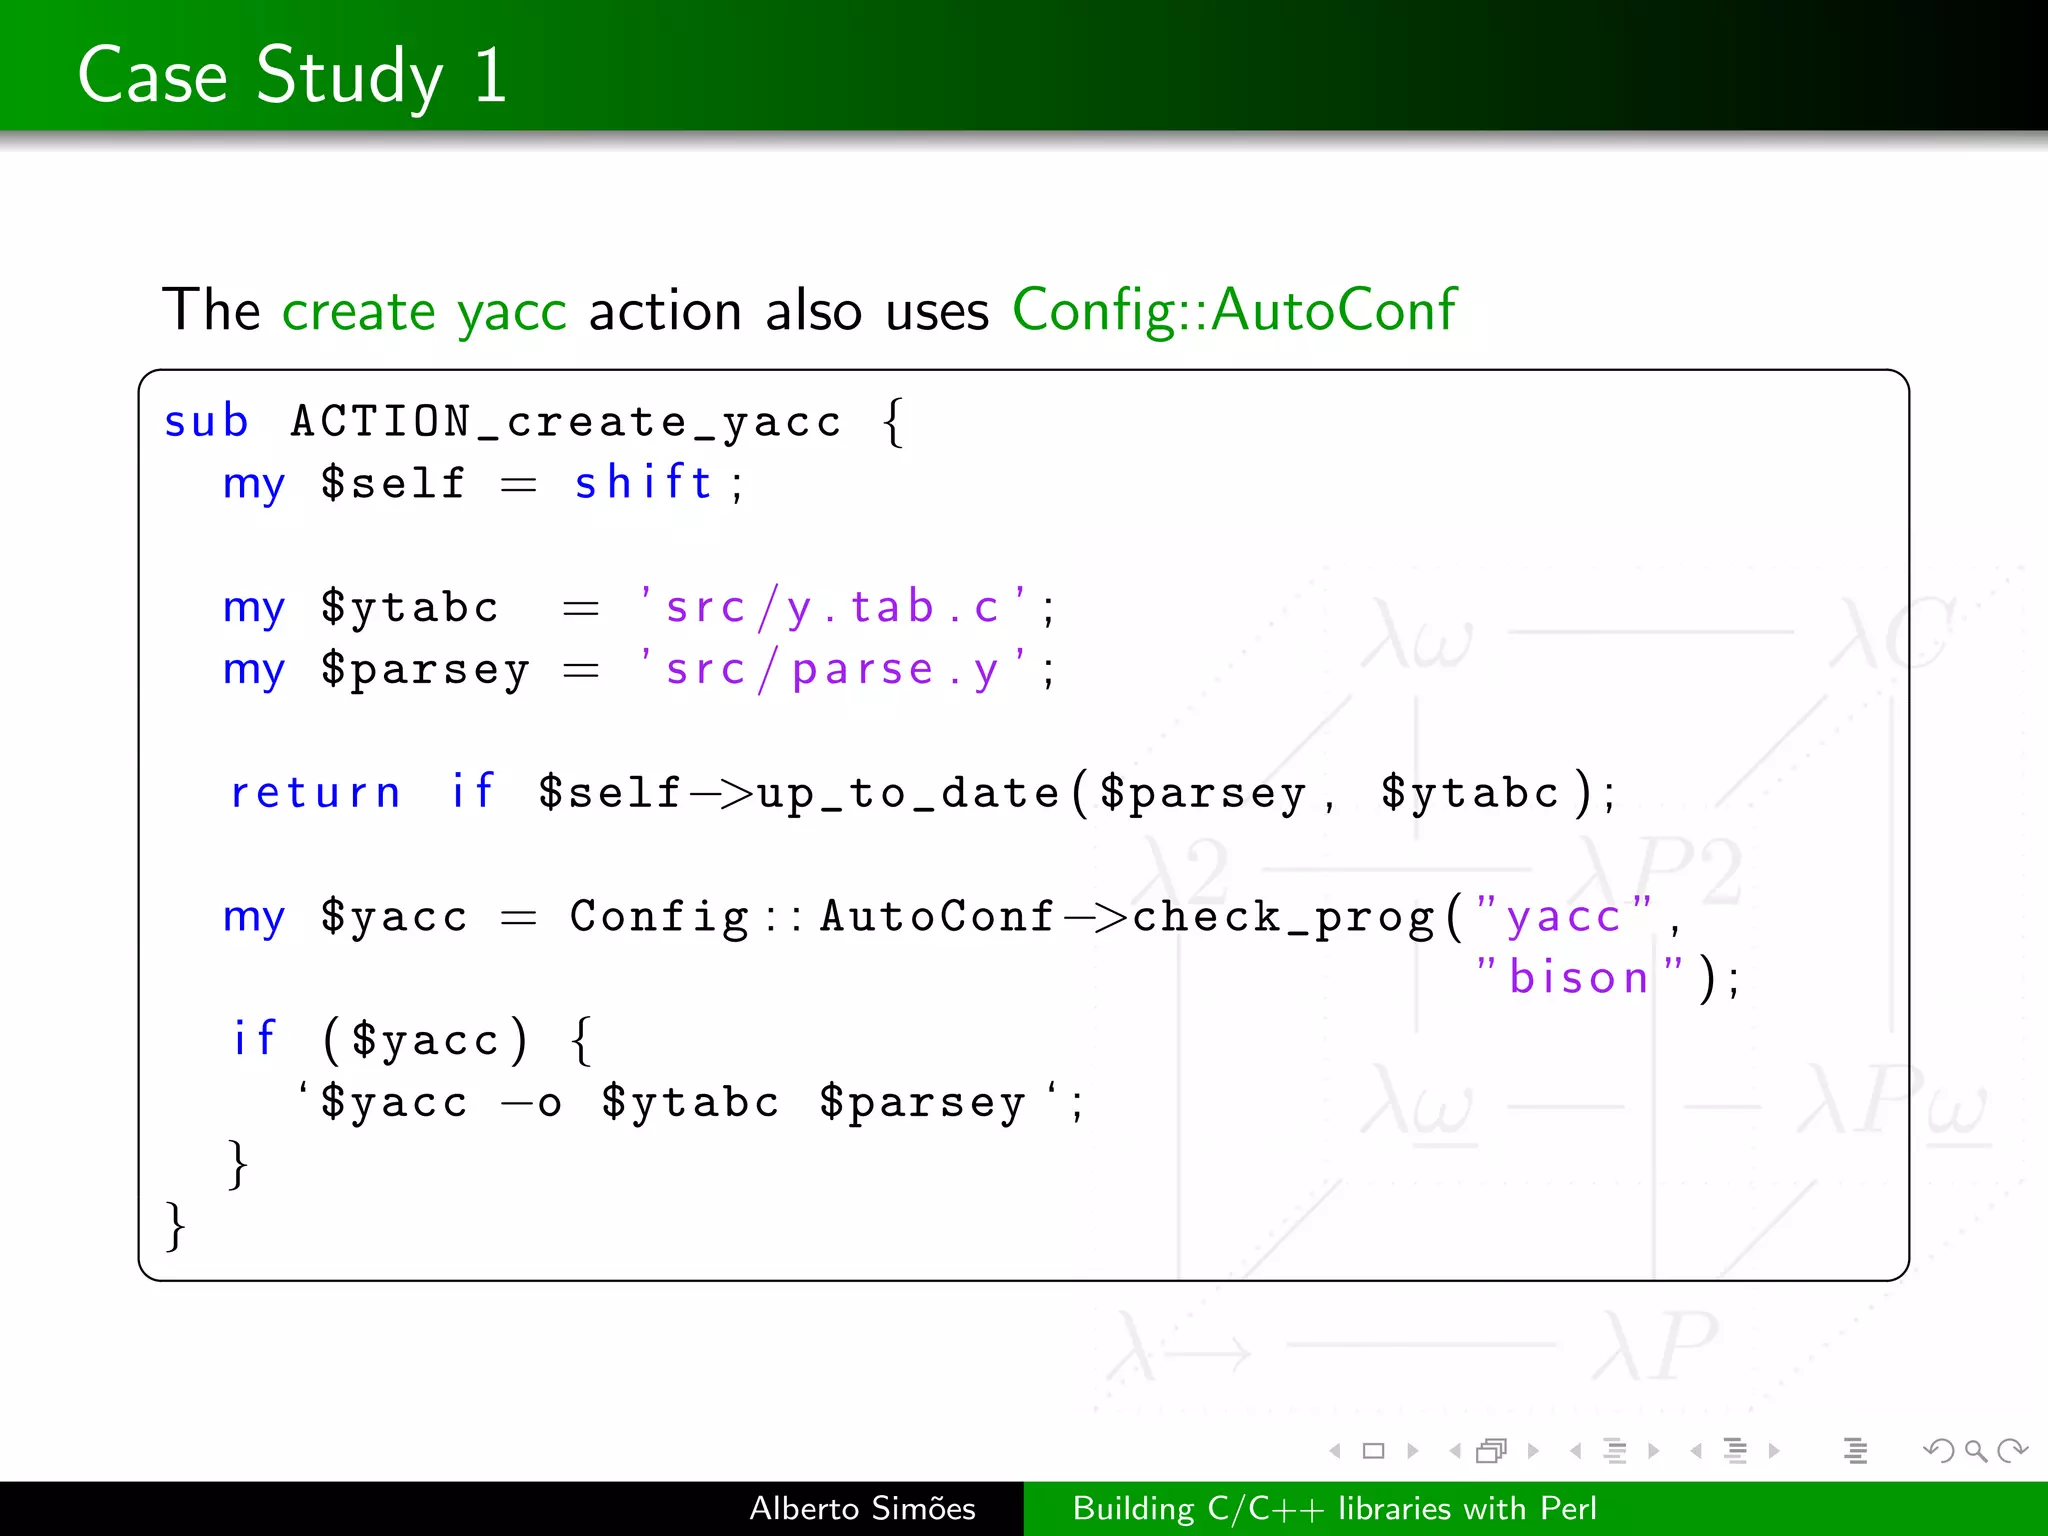The image size is (2048, 1536).
Task: Click the magnifier search icon
Action: (x=1975, y=1451)
